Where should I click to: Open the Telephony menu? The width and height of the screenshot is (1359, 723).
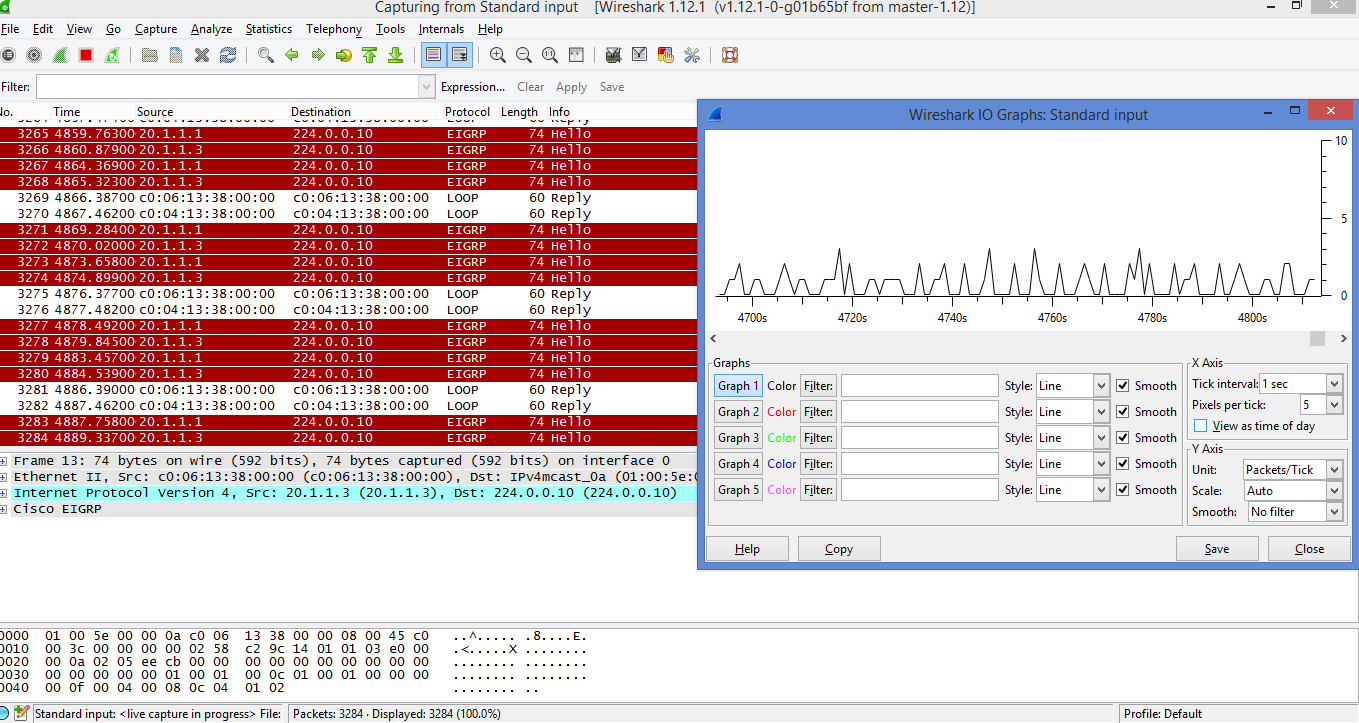click(x=334, y=29)
